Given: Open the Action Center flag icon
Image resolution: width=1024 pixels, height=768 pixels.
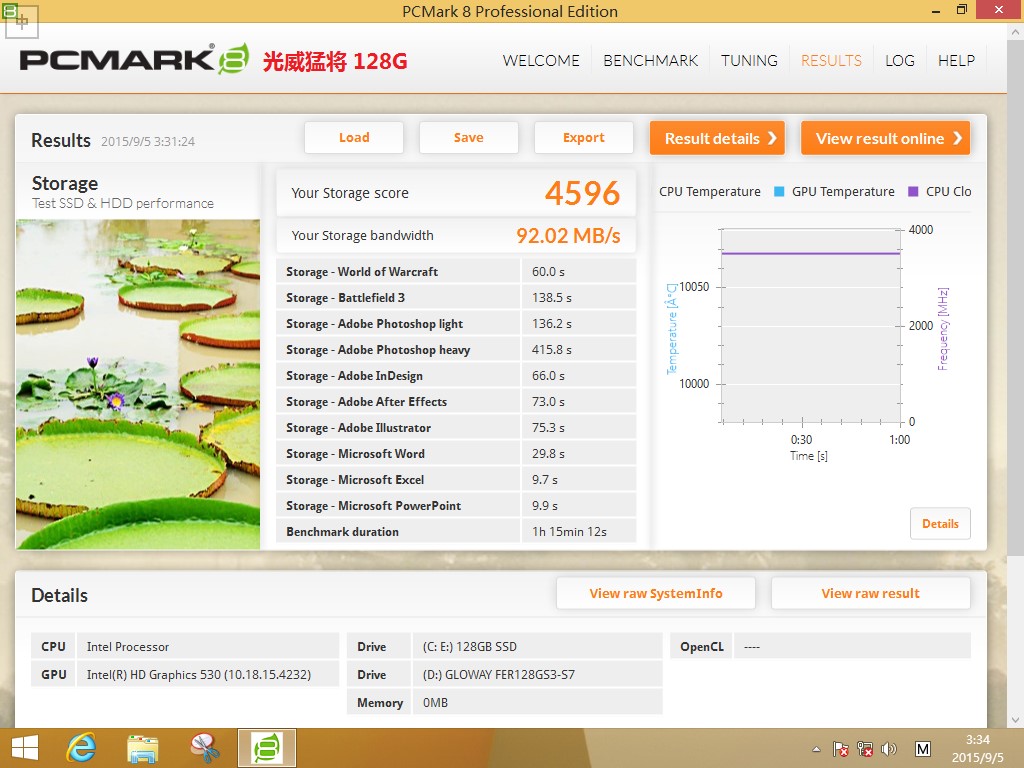Looking at the screenshot, I should coord(840,749).
